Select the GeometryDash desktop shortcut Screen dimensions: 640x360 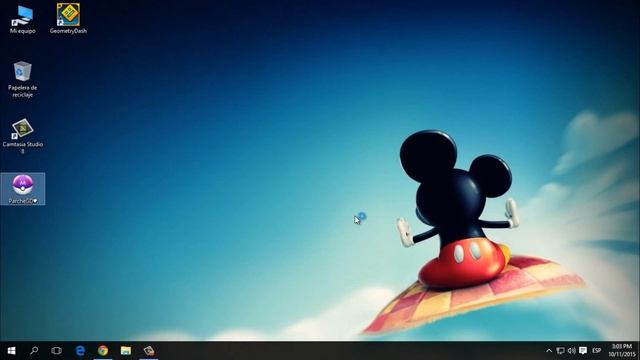68,19
